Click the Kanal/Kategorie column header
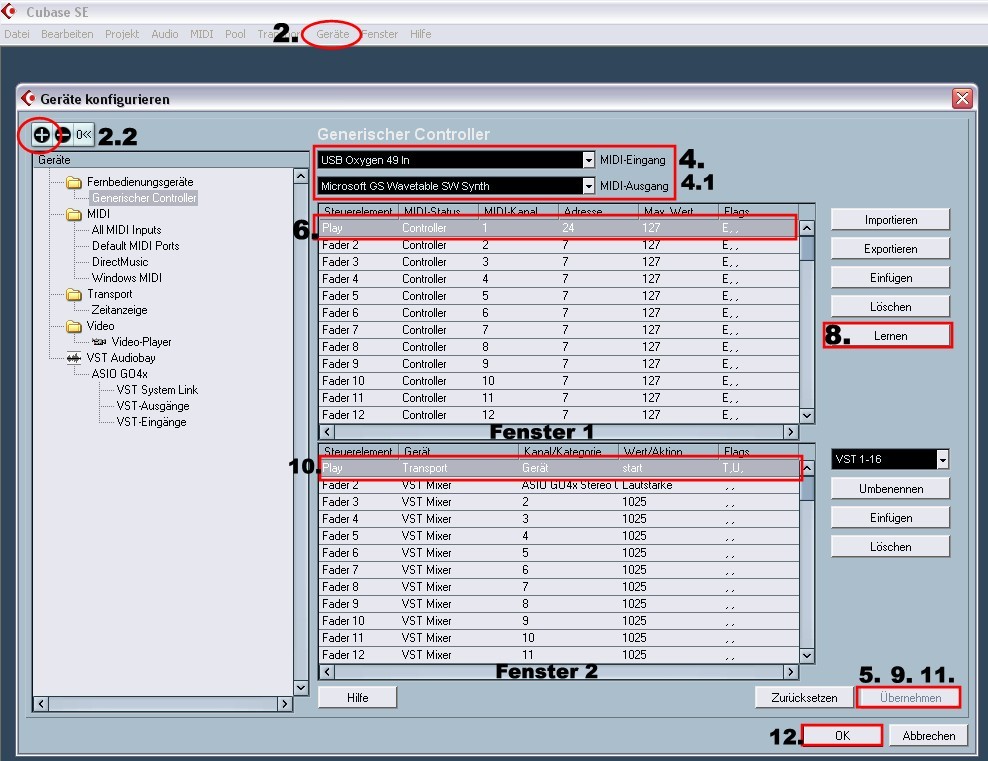Viewport: 988px width, 761px height. pos(568,451)
